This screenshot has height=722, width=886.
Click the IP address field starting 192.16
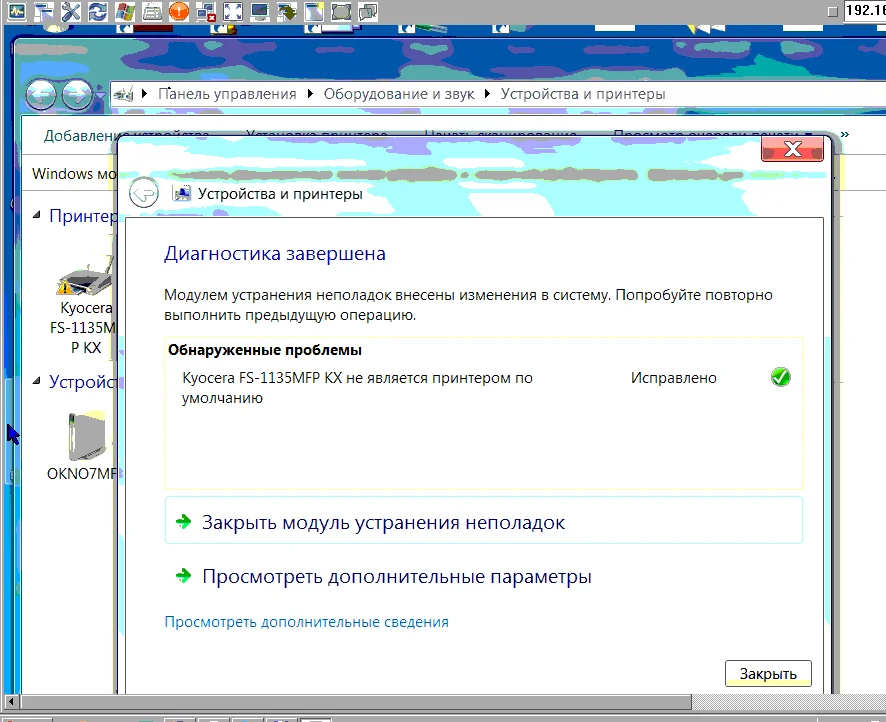click(x=865, y=10)
